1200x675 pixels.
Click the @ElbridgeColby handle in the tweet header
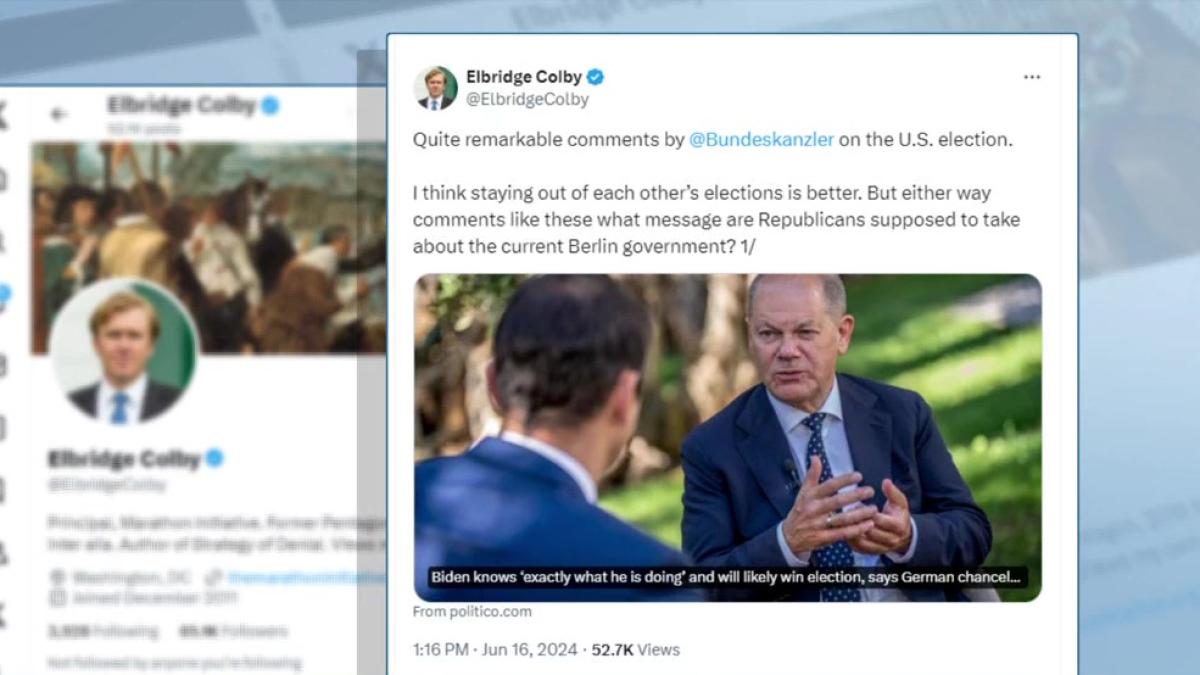pyautogui.click(x=527, y=100)
